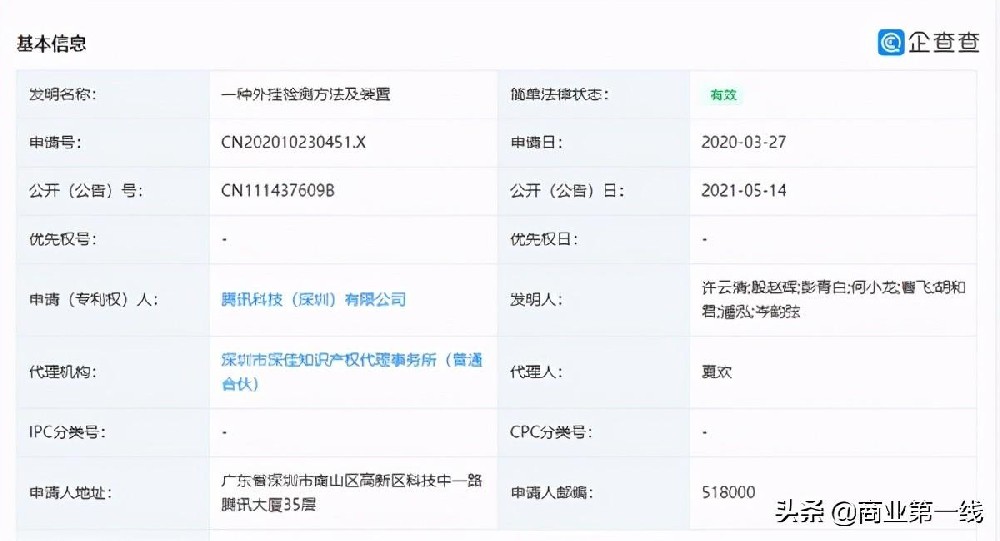1000x541 pixels.
Task: Select the 基本信息 section heading
Action: tap(51, 43)
